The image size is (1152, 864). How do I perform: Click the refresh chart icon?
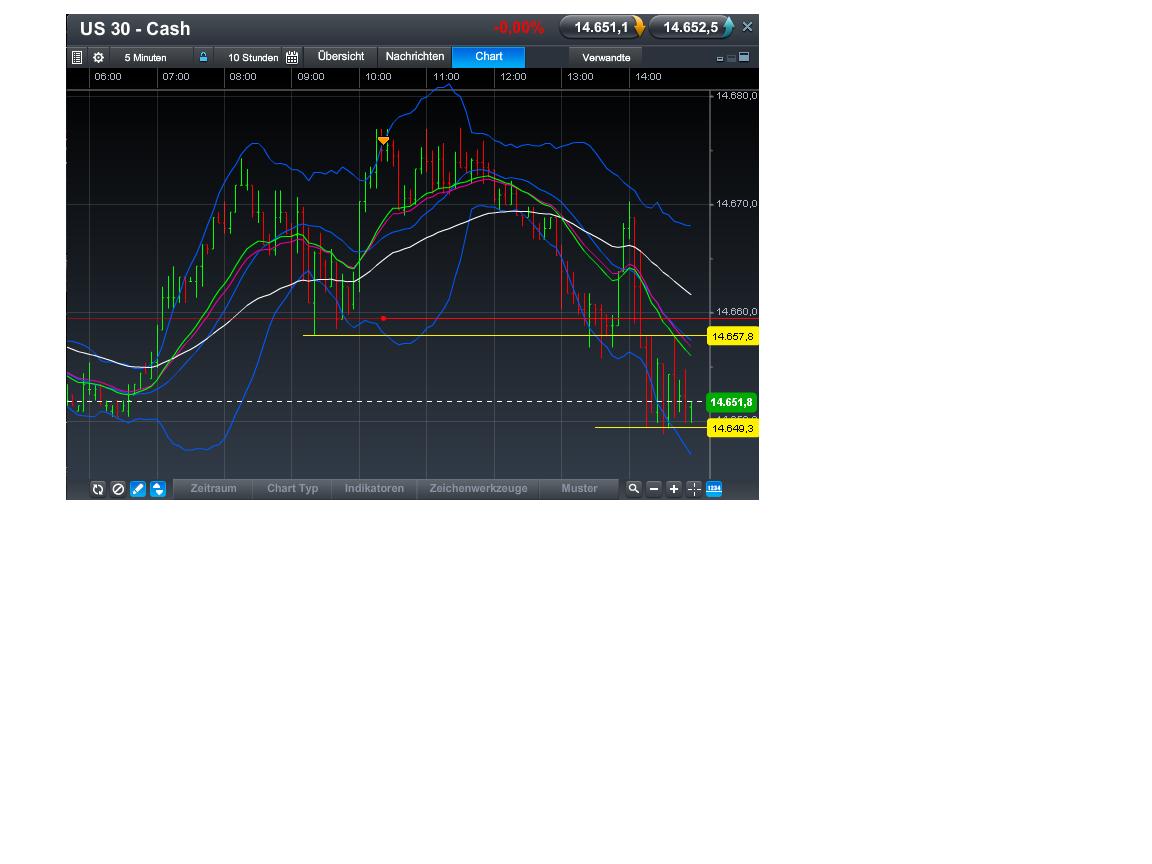[98, 489]
